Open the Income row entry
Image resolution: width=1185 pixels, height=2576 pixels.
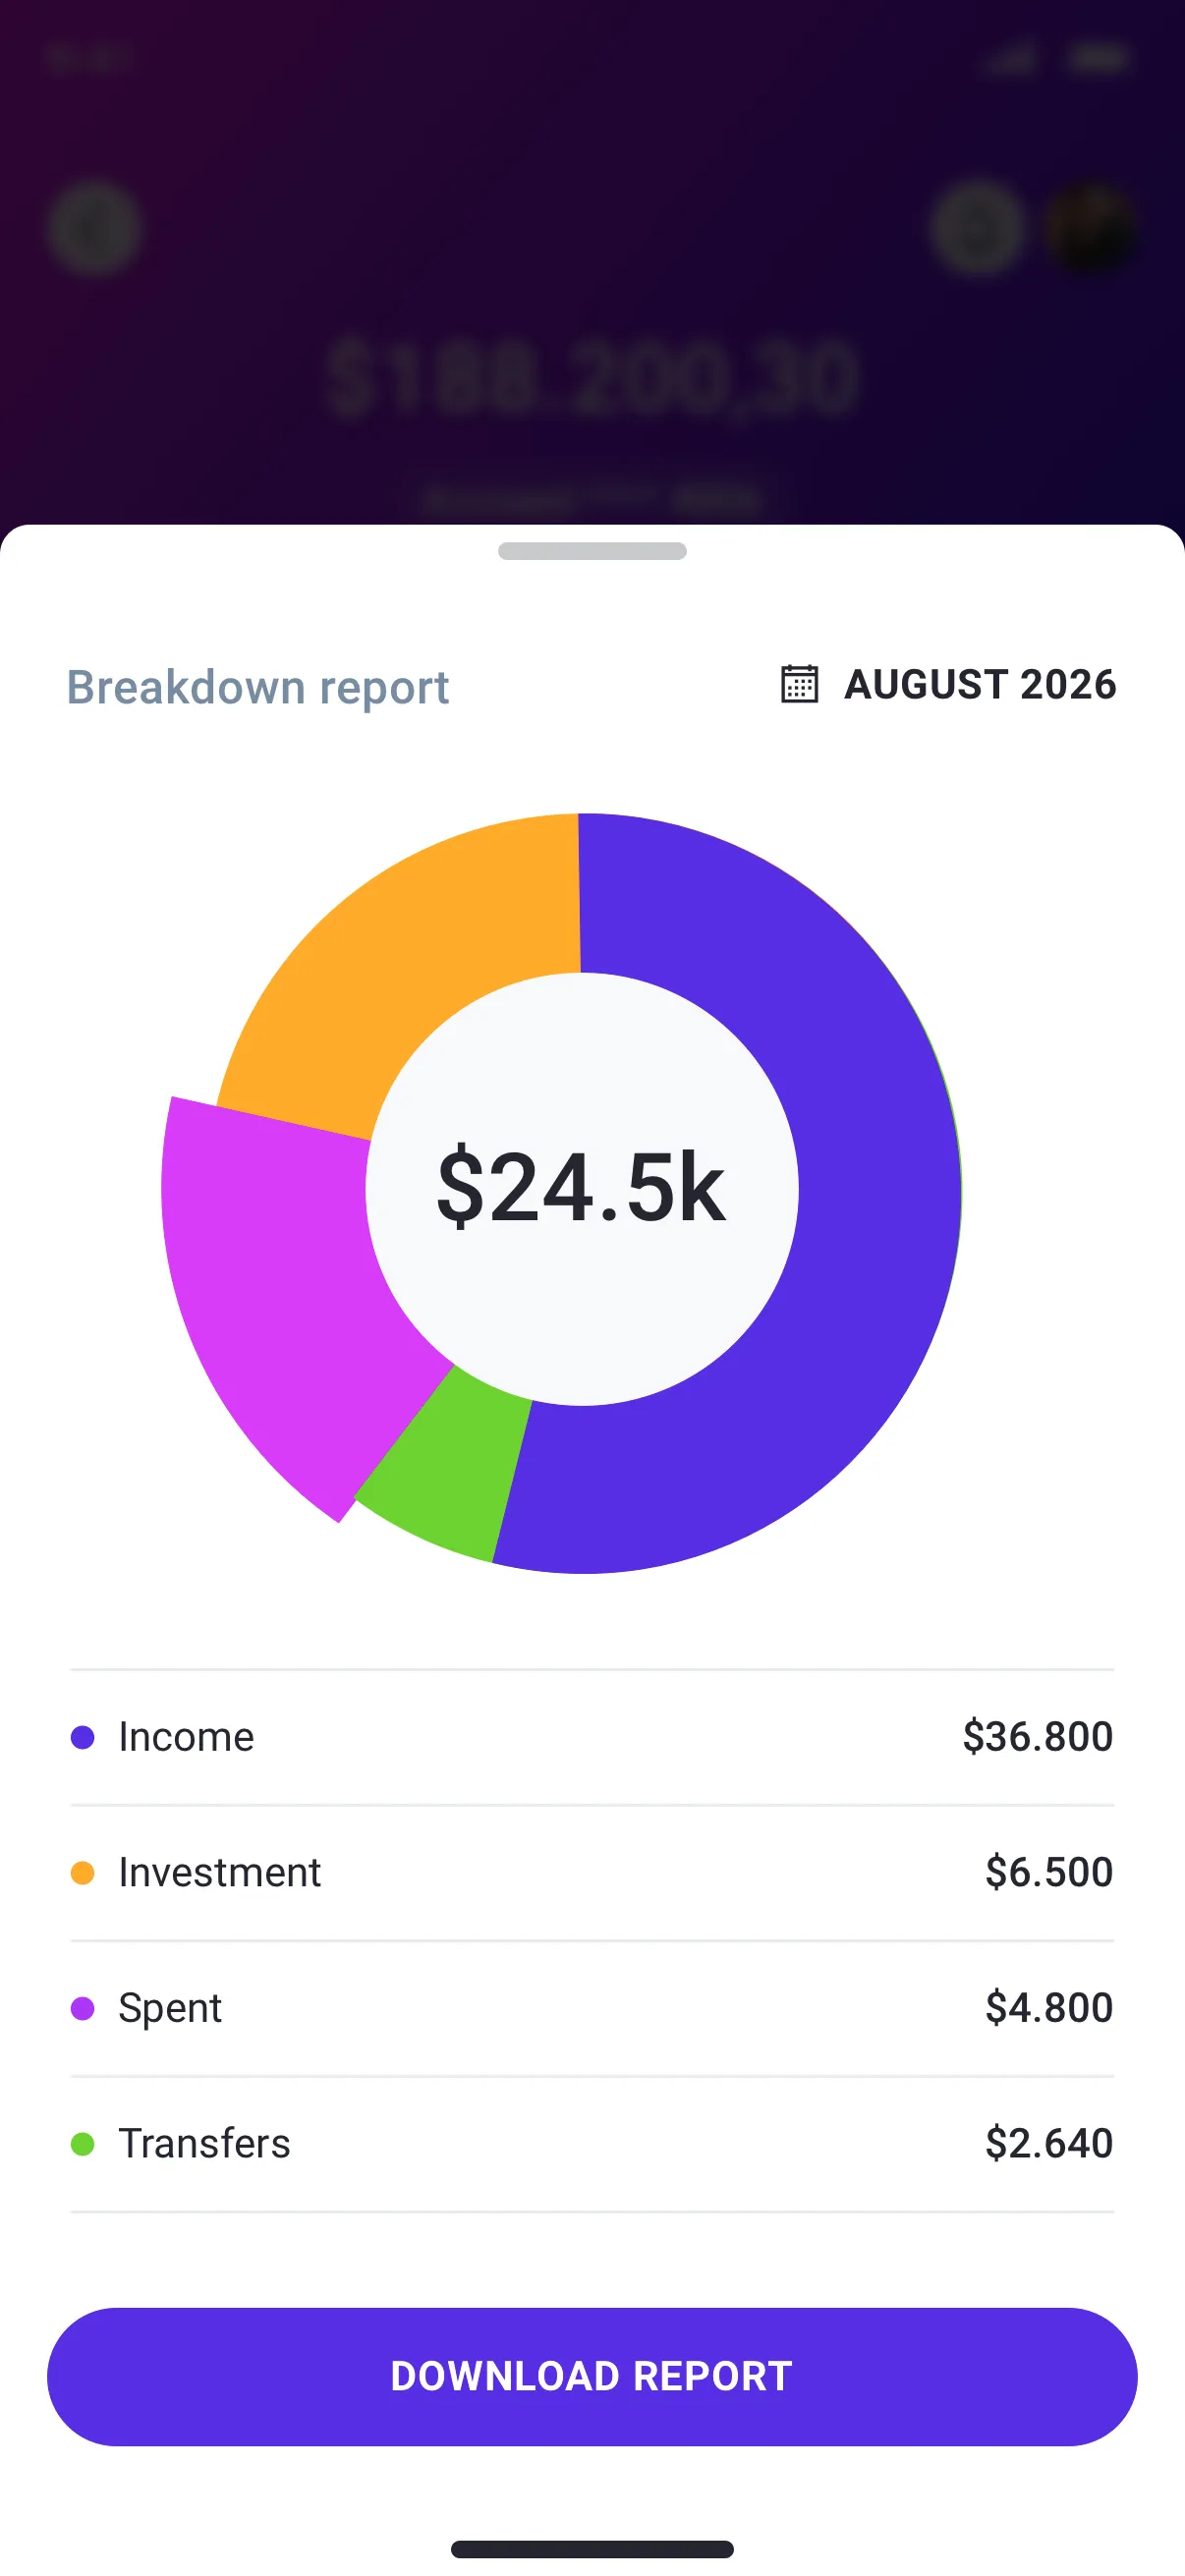[592, 1737]
